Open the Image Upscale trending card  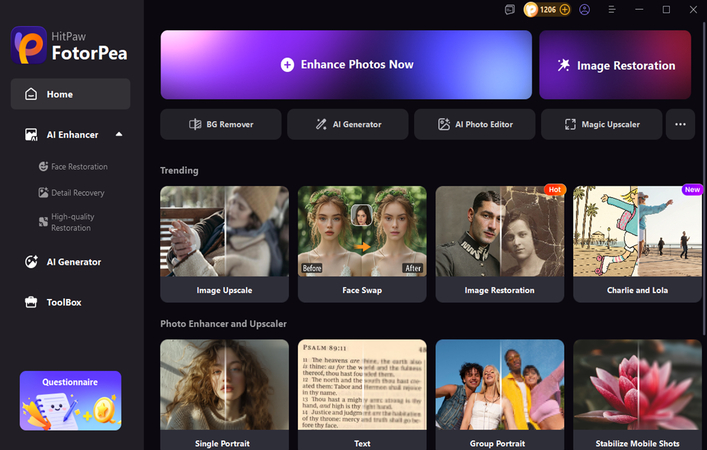[225, 244]
